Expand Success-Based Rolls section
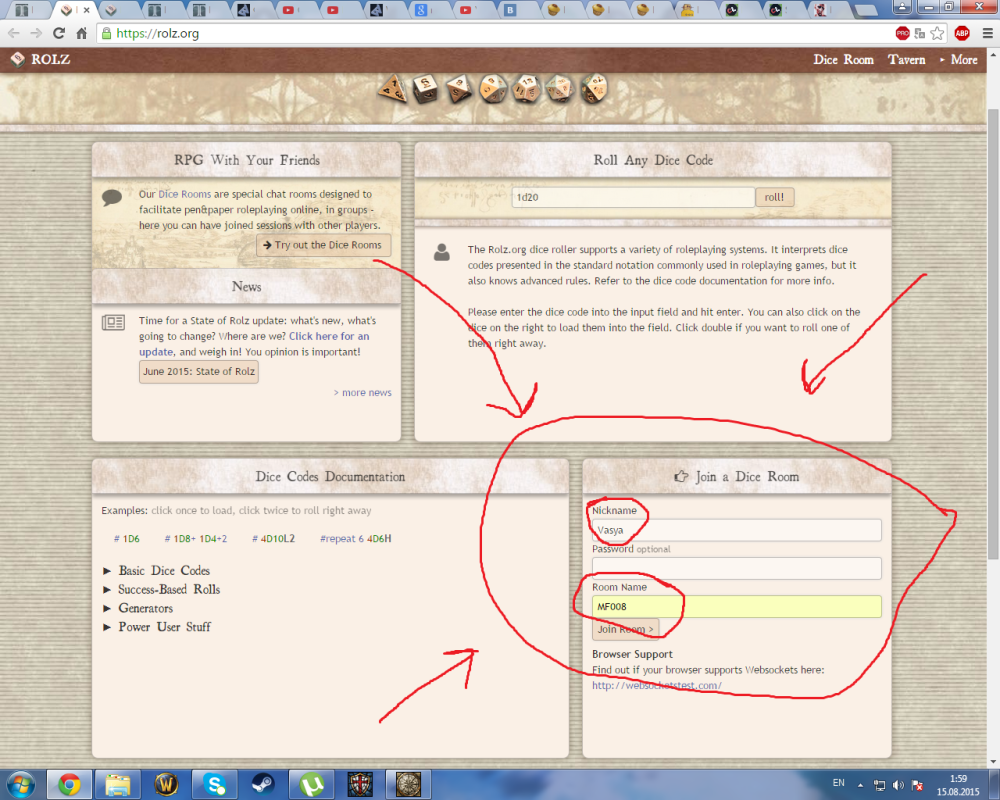This screenshot has width=1000, height=800. click(169, 589)
